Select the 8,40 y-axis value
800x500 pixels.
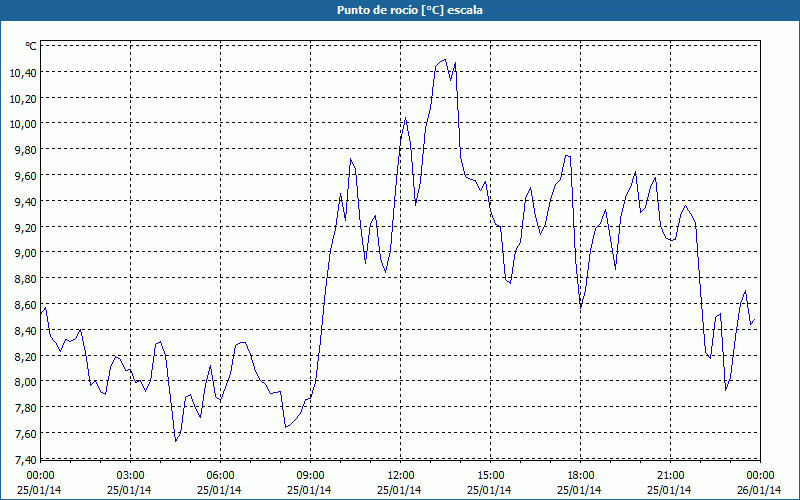pyautogui.click(x=26, y=331)
